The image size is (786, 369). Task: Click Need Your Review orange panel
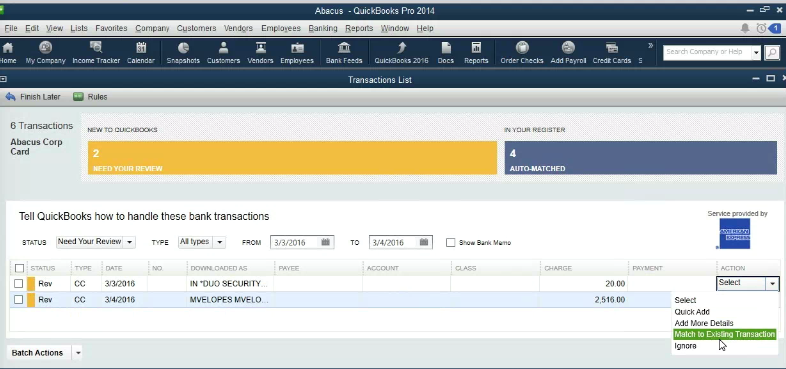pos(292,158)
